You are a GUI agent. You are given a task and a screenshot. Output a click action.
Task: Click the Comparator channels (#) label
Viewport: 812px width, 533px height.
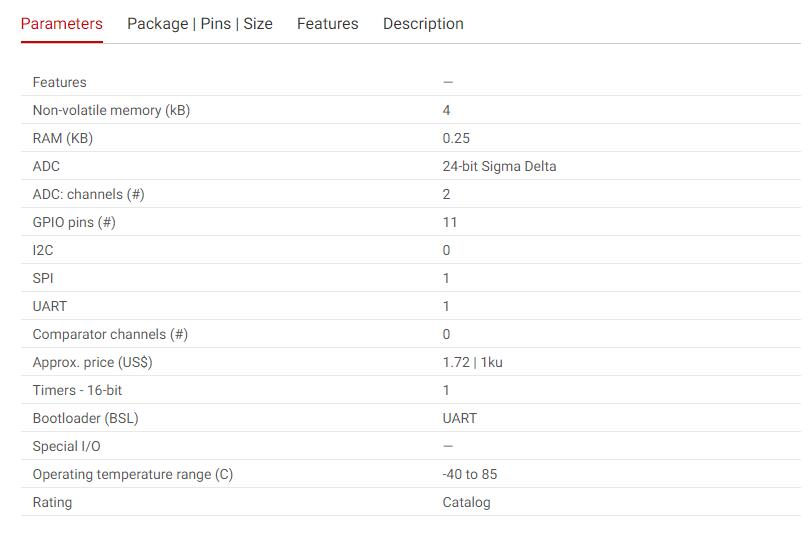point(110,334)
